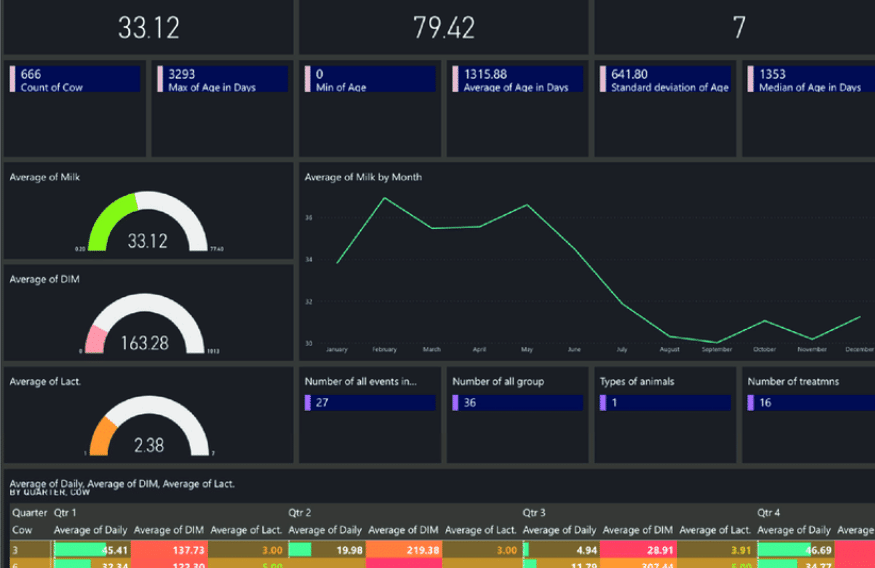Select the May data point on the milk line chart

527,205
